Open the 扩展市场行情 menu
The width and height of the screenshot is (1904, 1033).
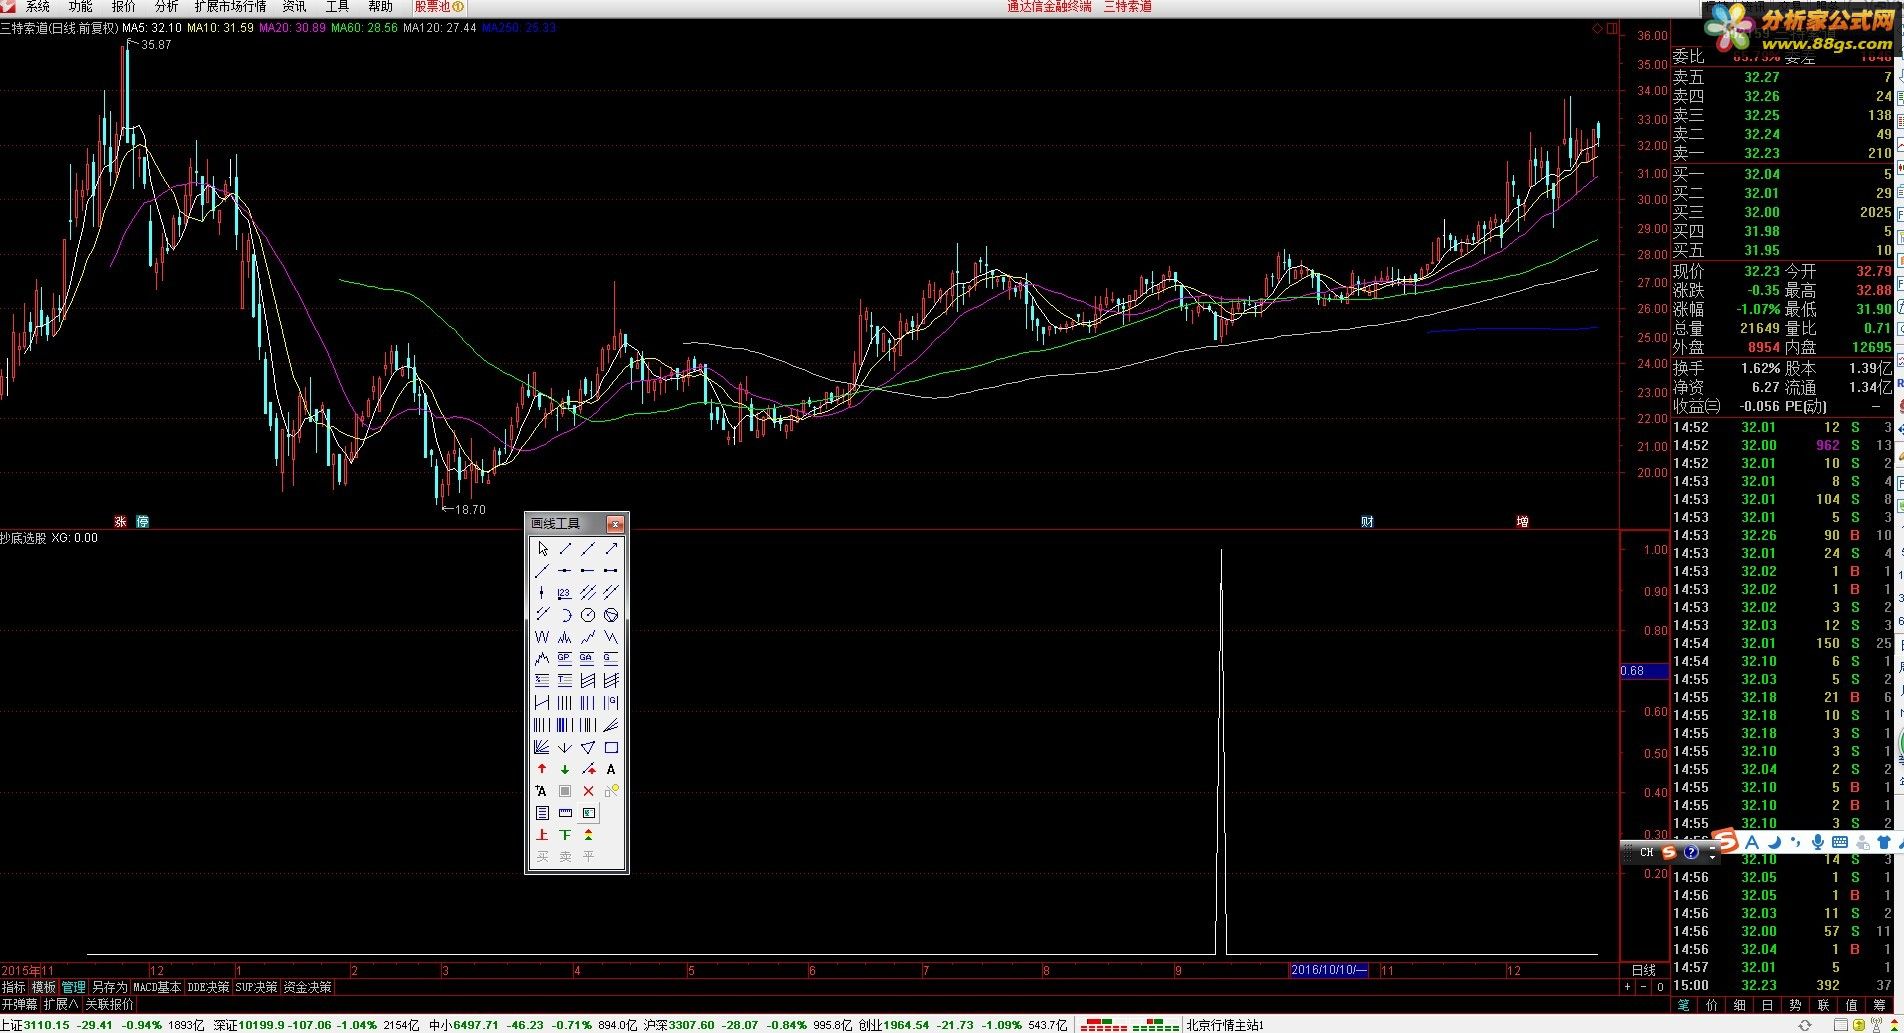230,7
